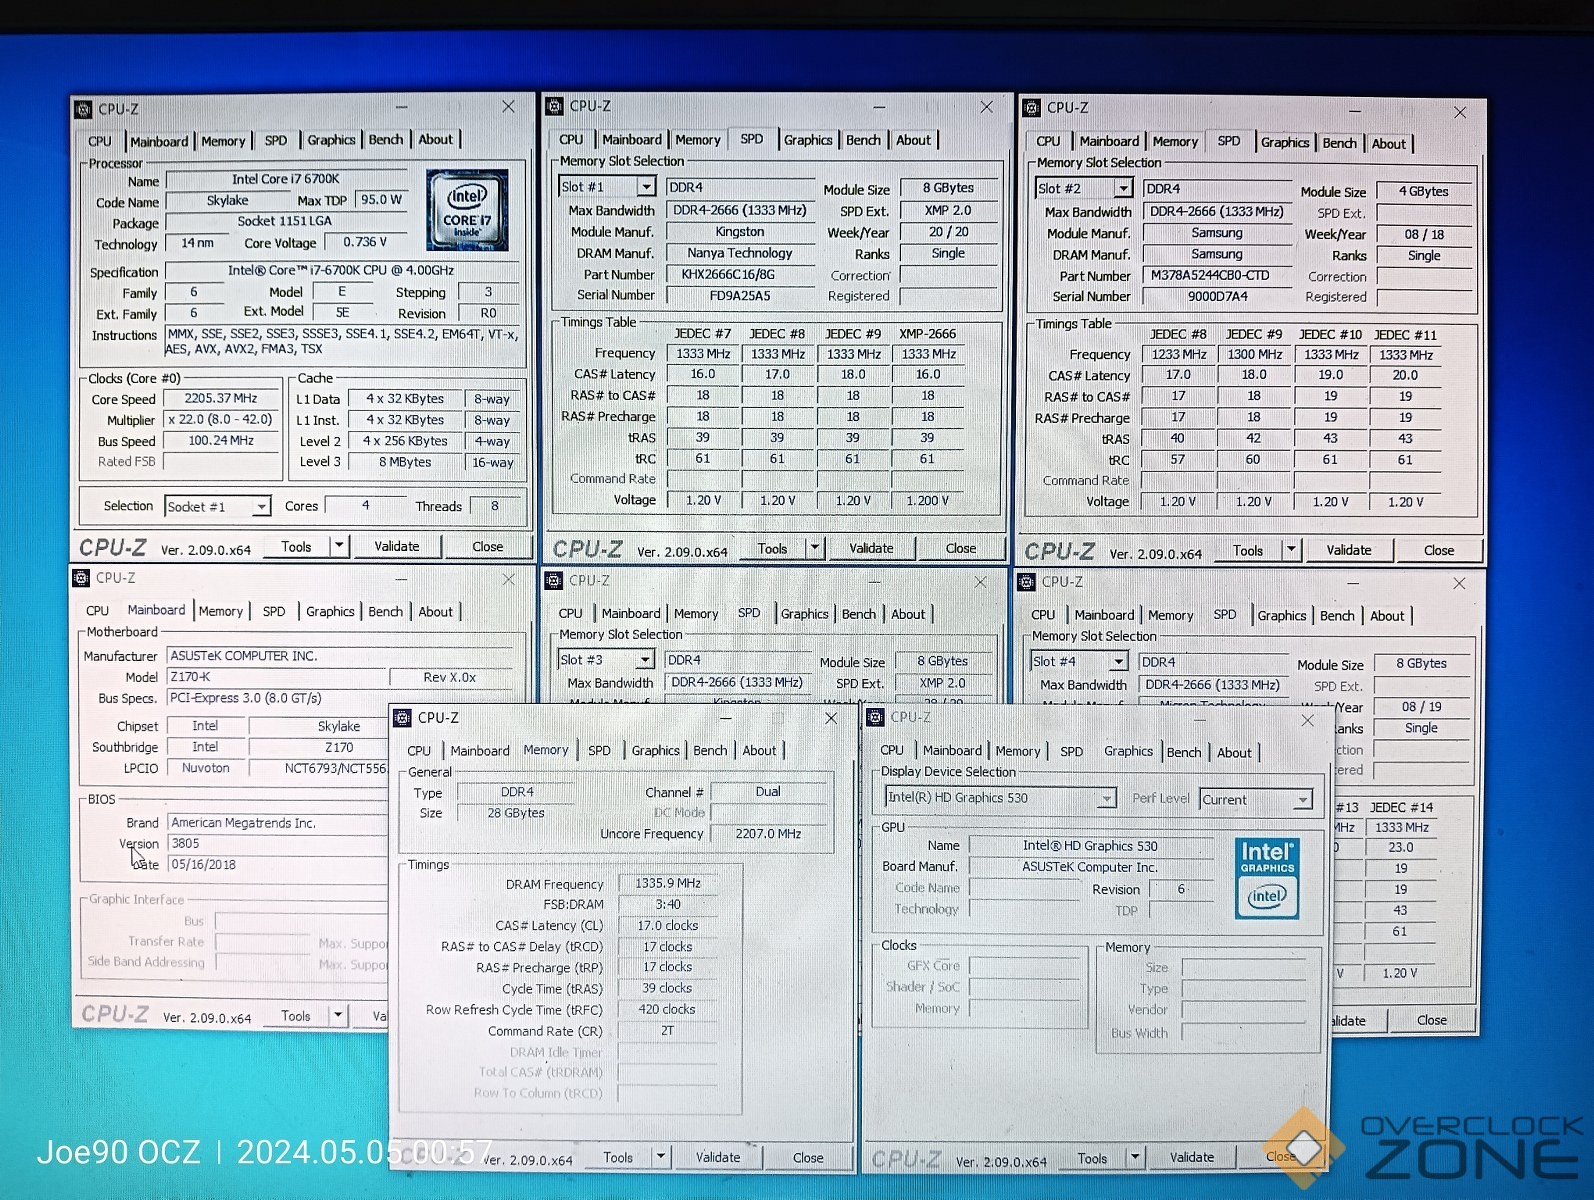Click Validate in processor CPU window
Image resolution: width=1594 pixels, height=1200 pixels.
(397, 546)
